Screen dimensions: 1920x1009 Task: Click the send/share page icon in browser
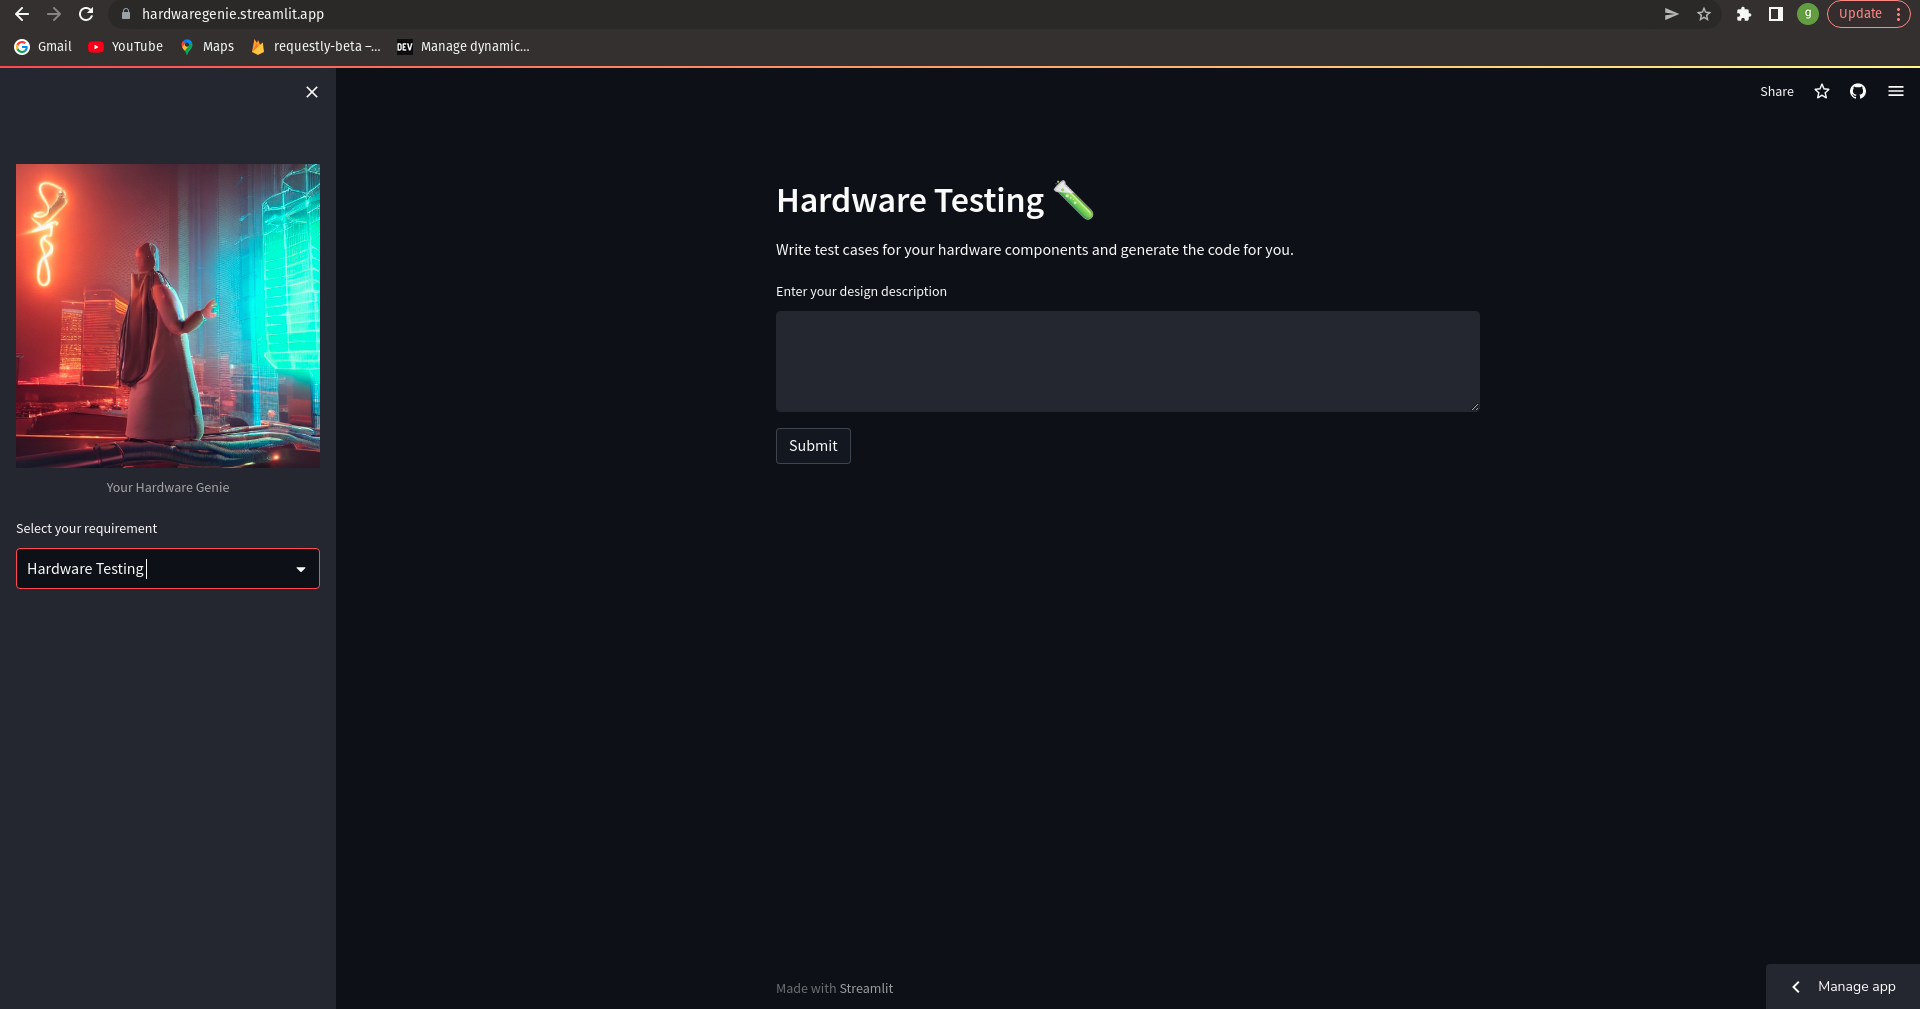point(1671,14)
